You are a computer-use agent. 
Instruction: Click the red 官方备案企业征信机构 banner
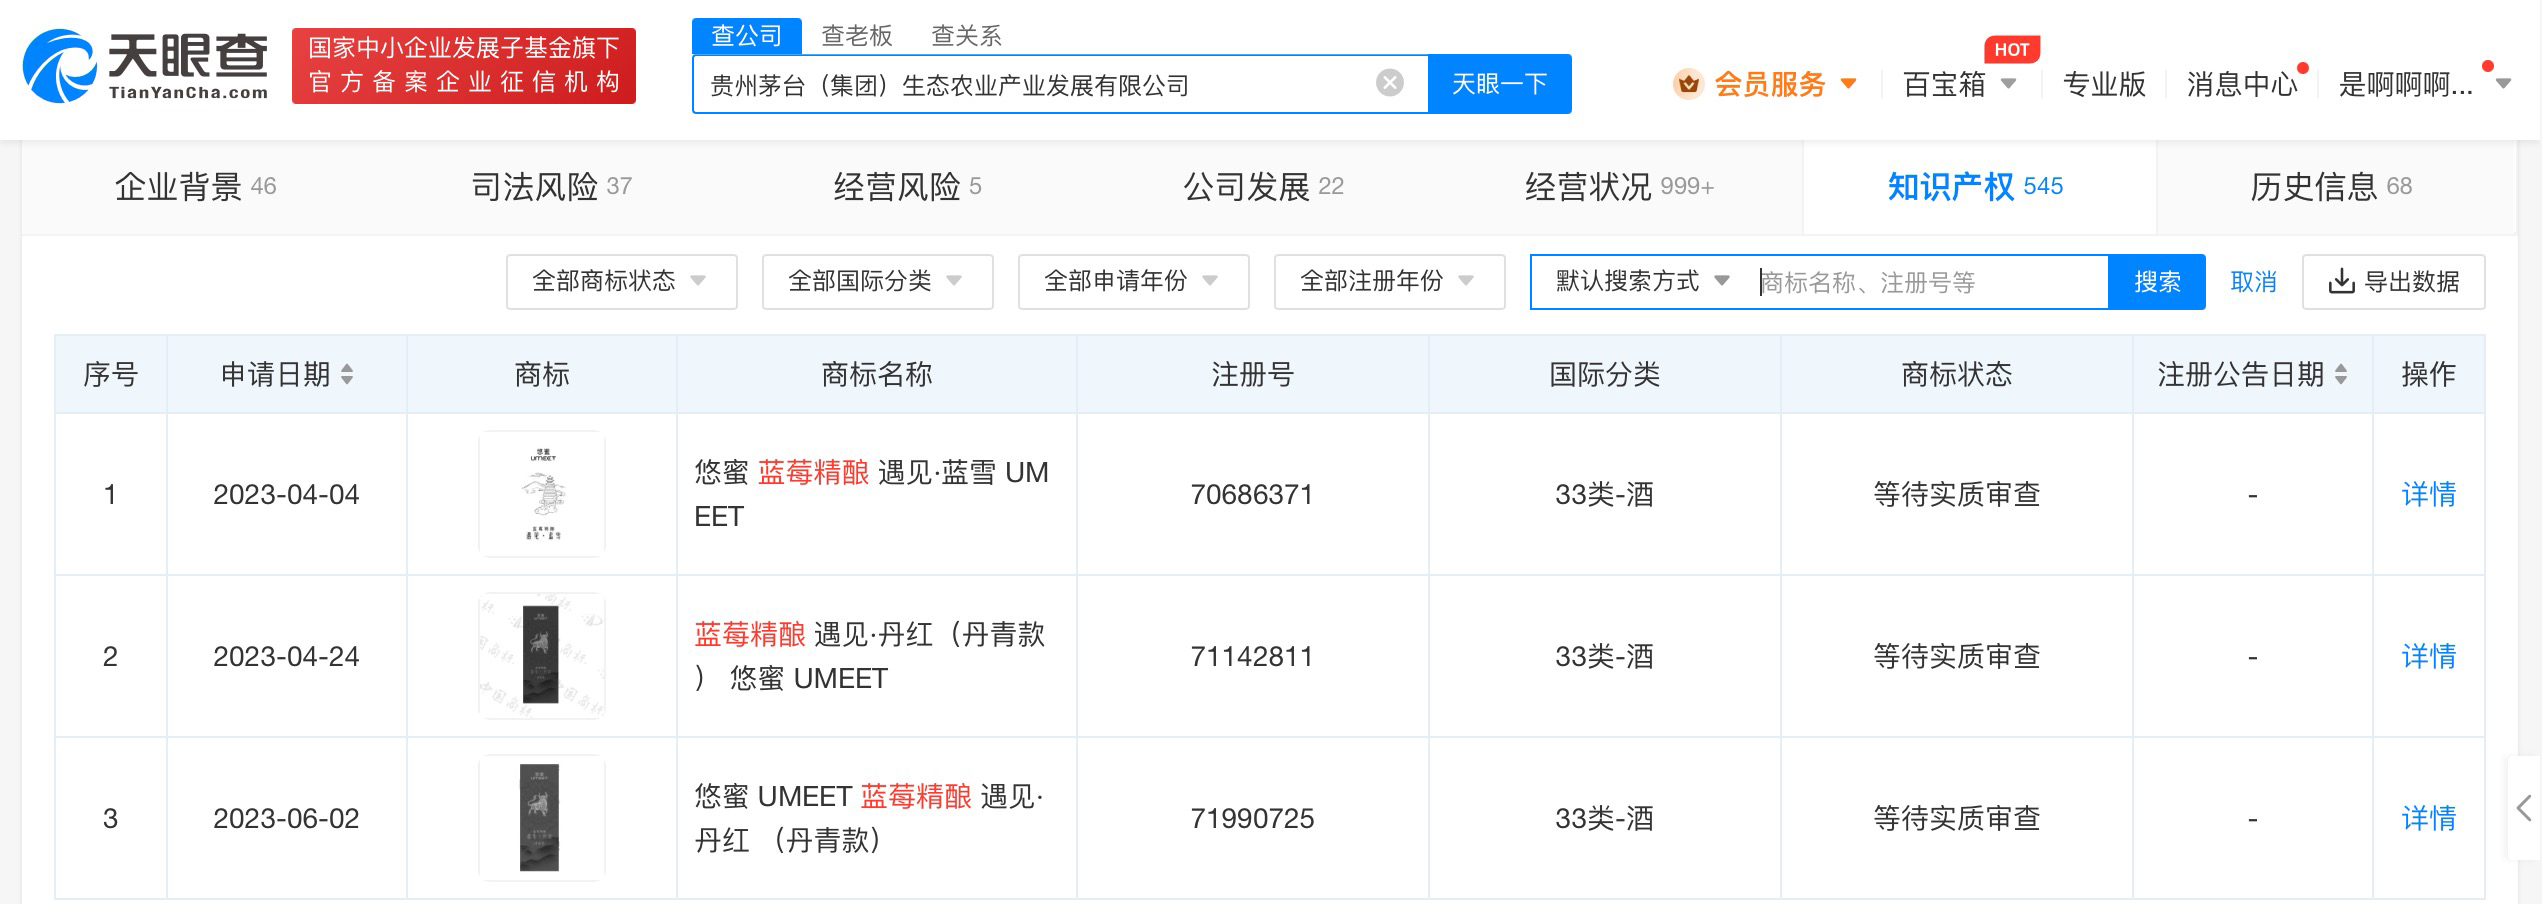464,66
